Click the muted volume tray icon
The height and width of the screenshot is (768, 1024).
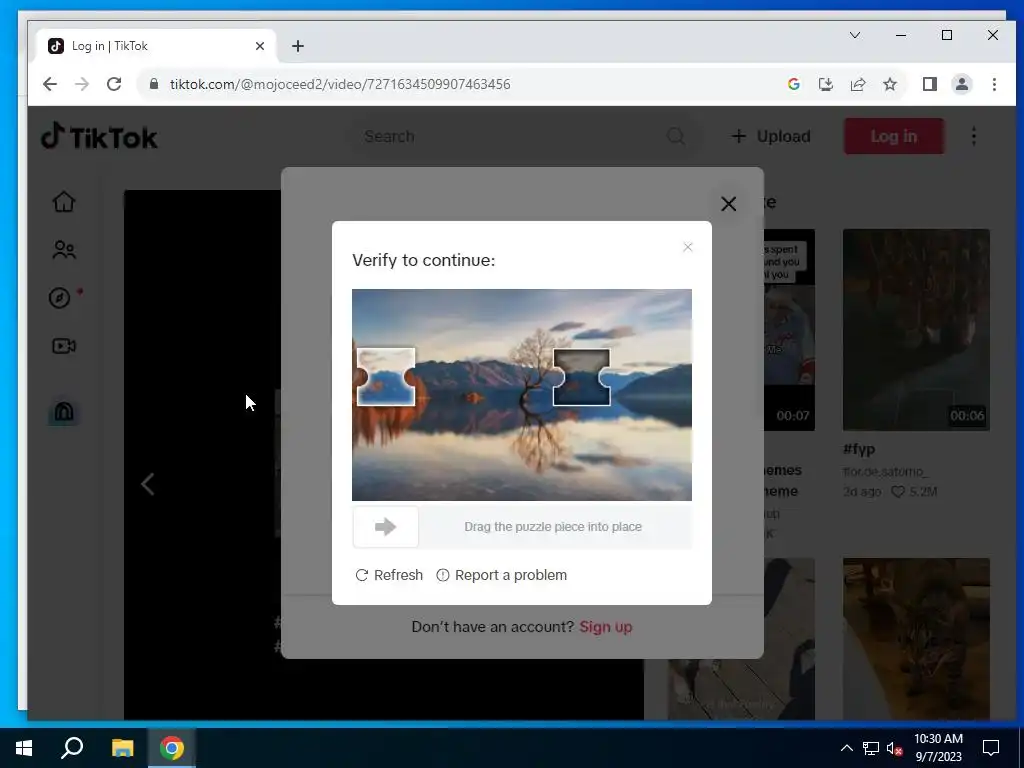pyautogui.click(x=895, y=748)
